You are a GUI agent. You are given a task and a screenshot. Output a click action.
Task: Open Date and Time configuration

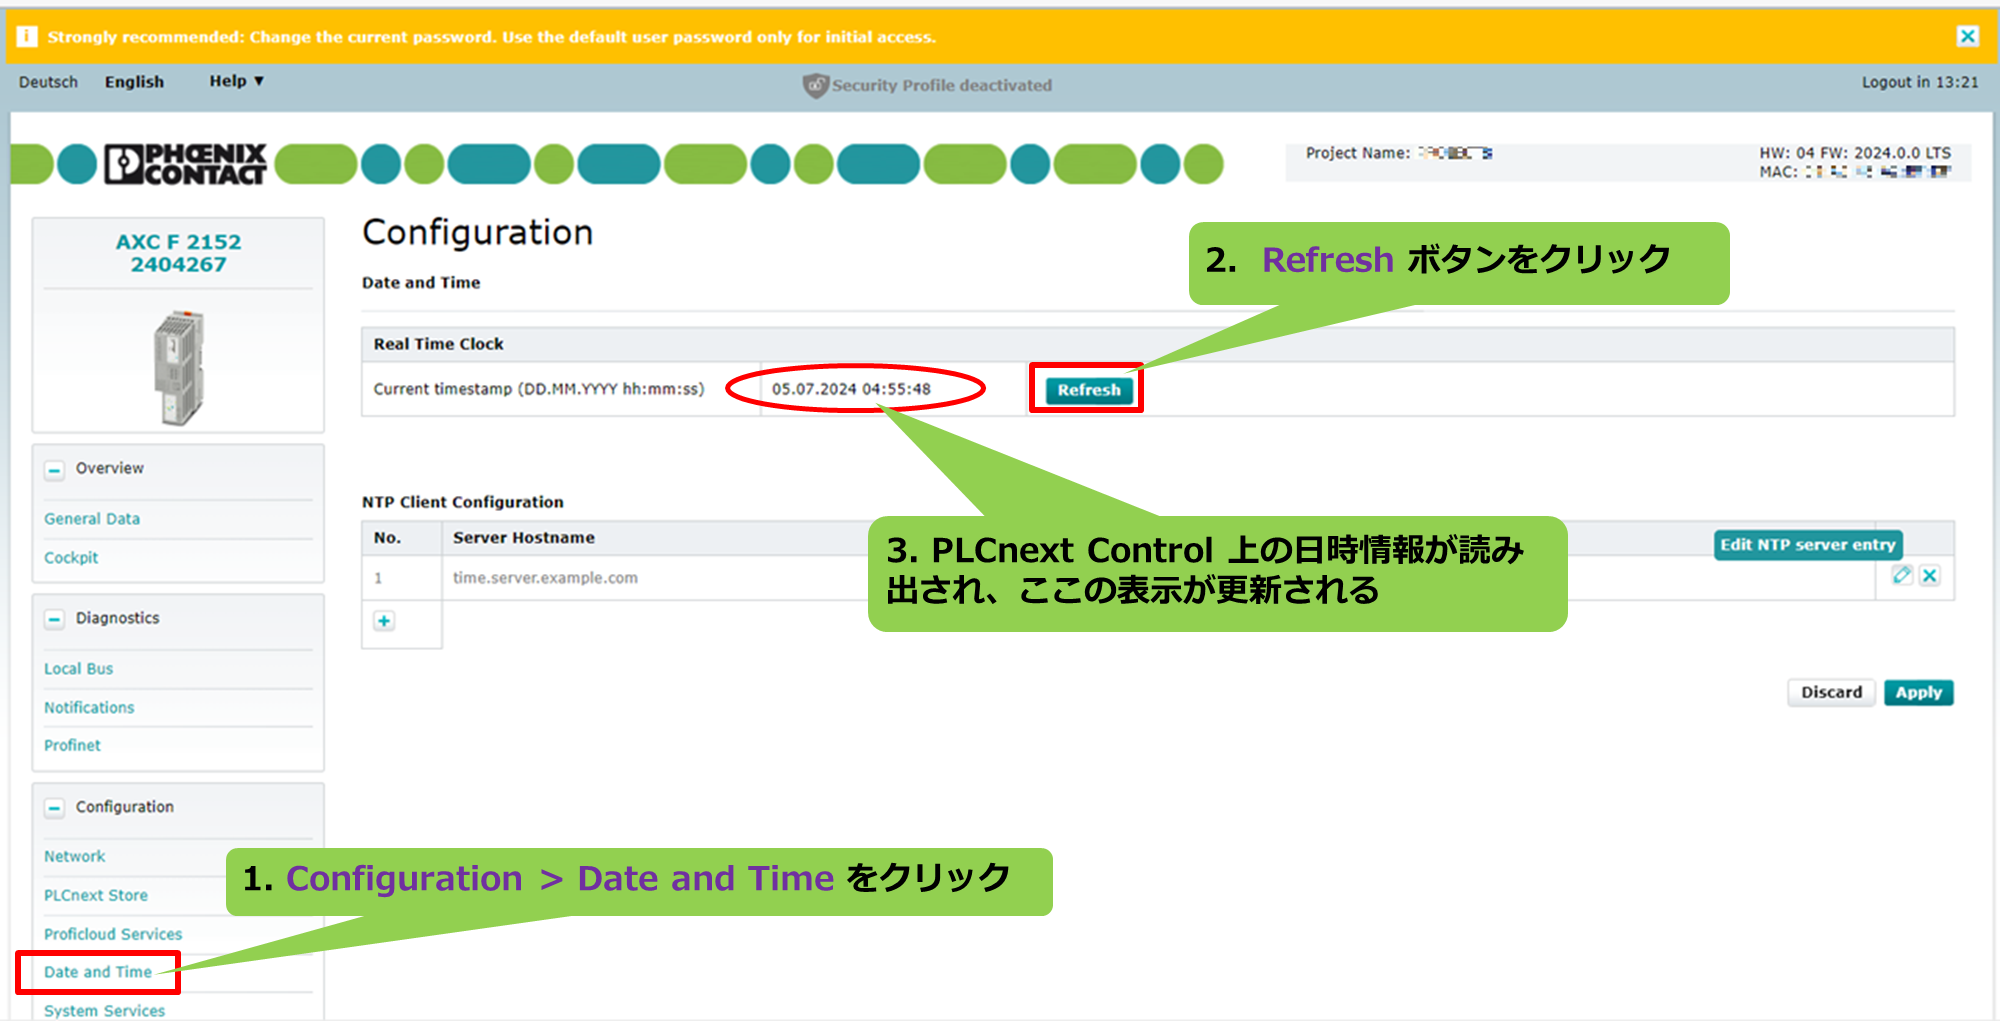point(98,972)
